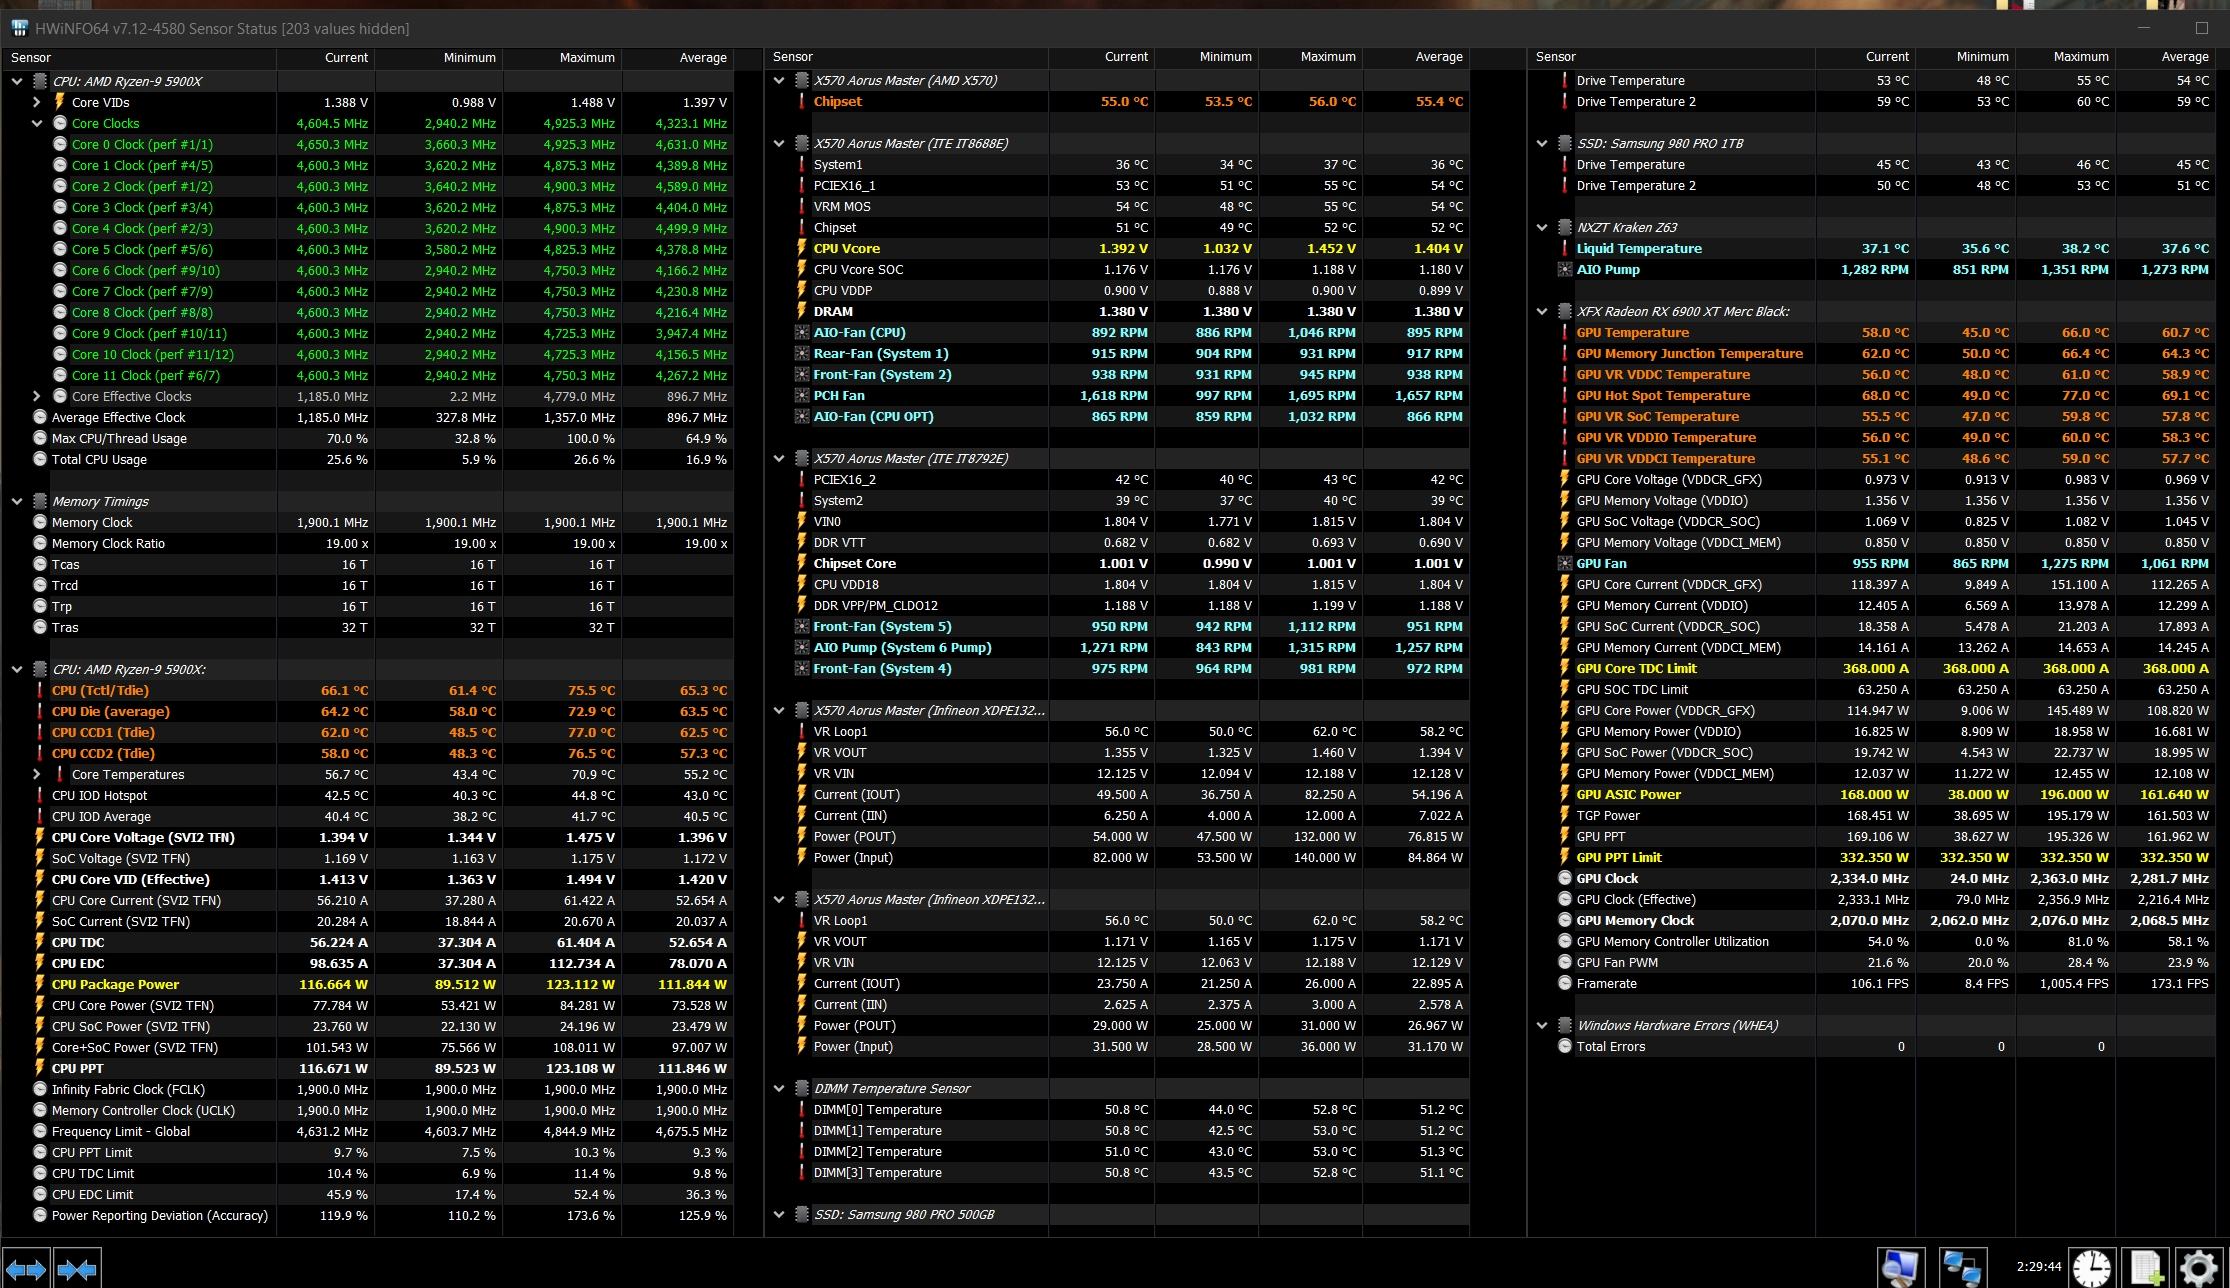2230x1288 pixels.
Task: Click the AIO Pump fan icon under NZXT Kraken
Action: tap(1565, 270)
